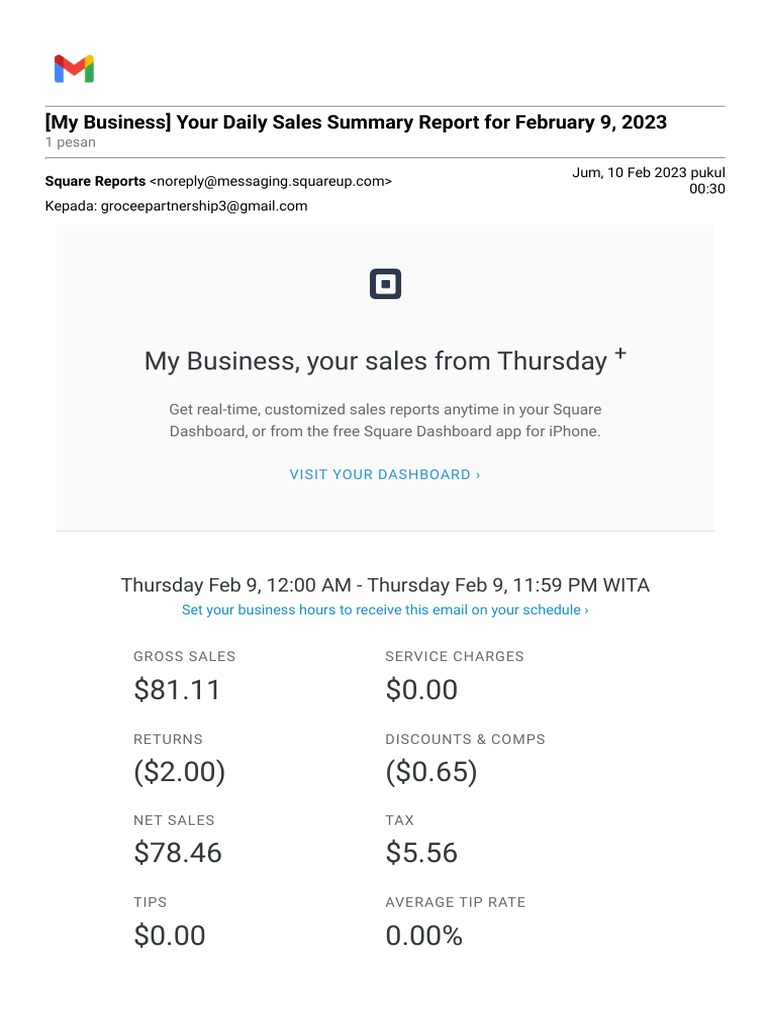Click the Service Charges amount $0.00
This screenshot has height=1024, width=768.
tap(422, 690)
